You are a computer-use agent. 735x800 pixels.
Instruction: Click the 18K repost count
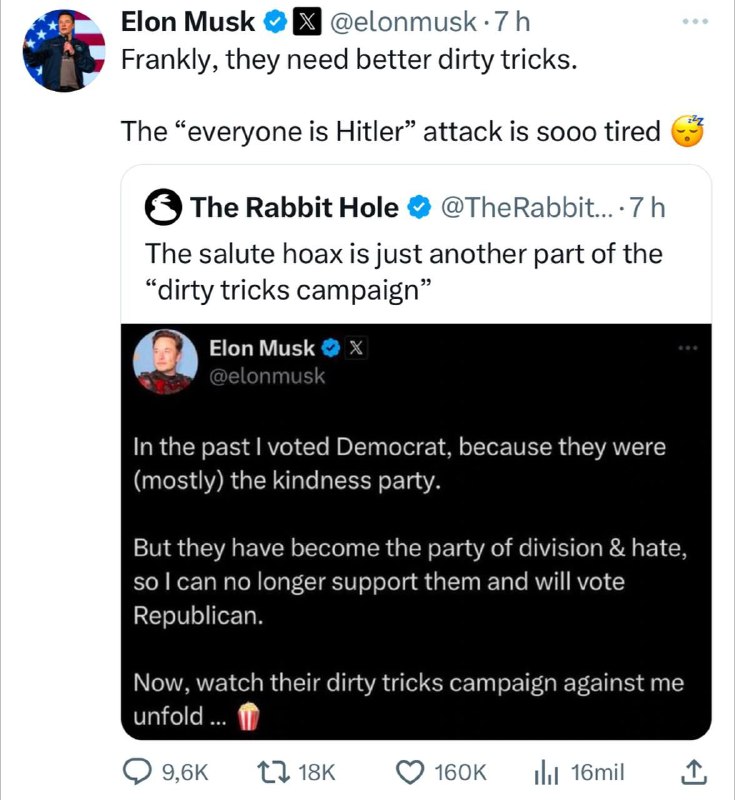tap(317, 771)
